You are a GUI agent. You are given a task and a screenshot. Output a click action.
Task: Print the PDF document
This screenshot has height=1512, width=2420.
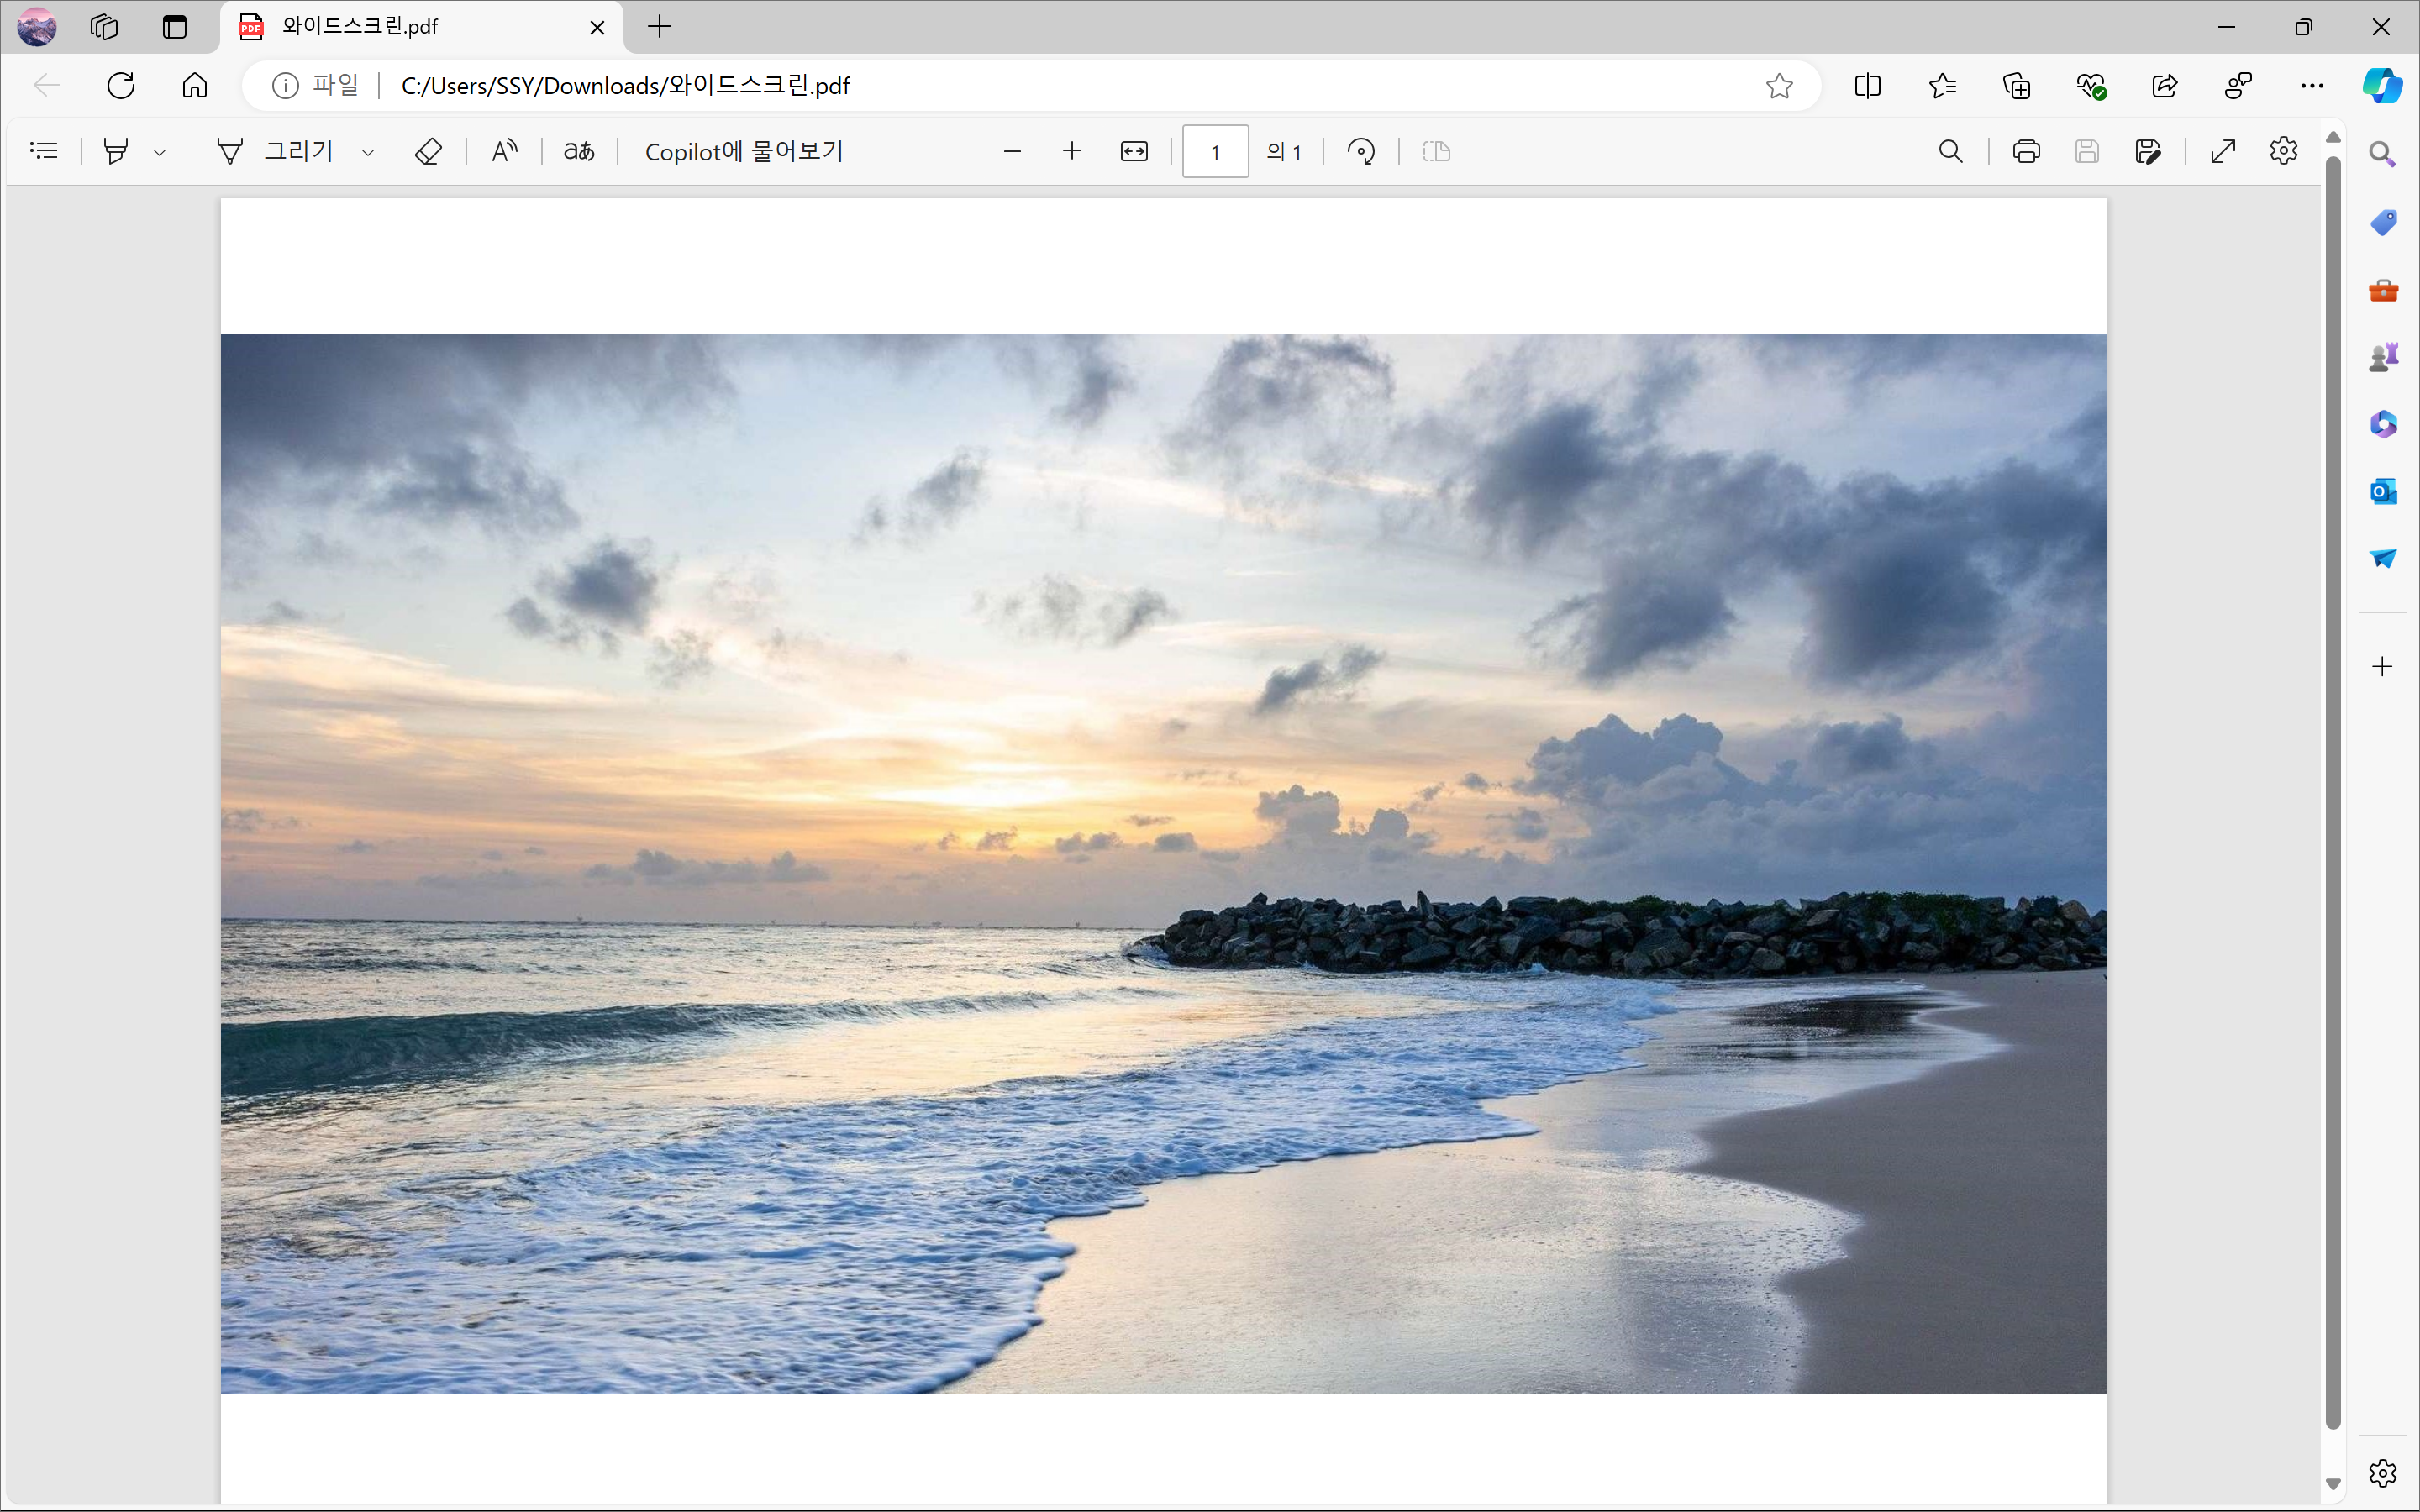tap(2026, 151)
